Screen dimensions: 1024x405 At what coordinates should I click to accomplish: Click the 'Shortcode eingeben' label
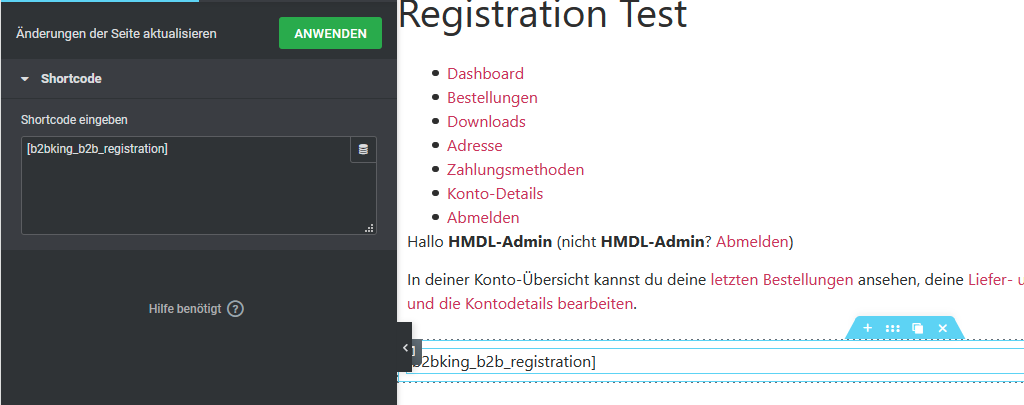click(74, 120)
